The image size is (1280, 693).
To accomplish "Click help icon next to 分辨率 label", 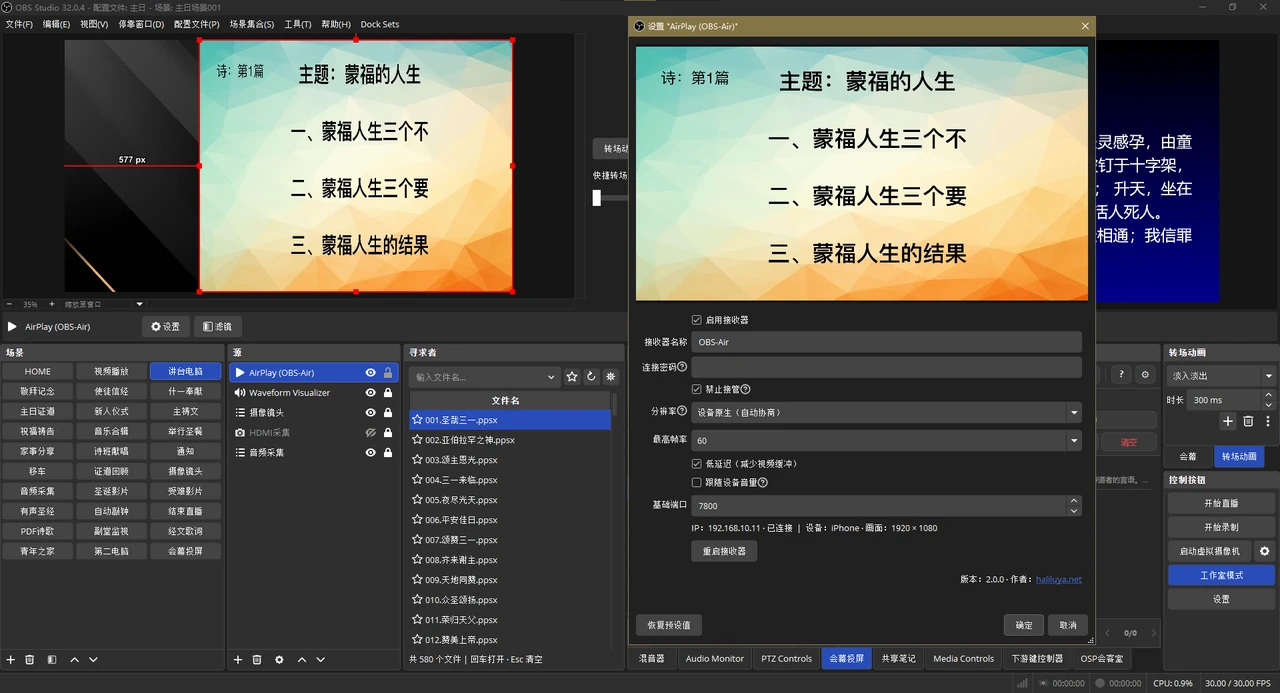I will pos(683,411).
